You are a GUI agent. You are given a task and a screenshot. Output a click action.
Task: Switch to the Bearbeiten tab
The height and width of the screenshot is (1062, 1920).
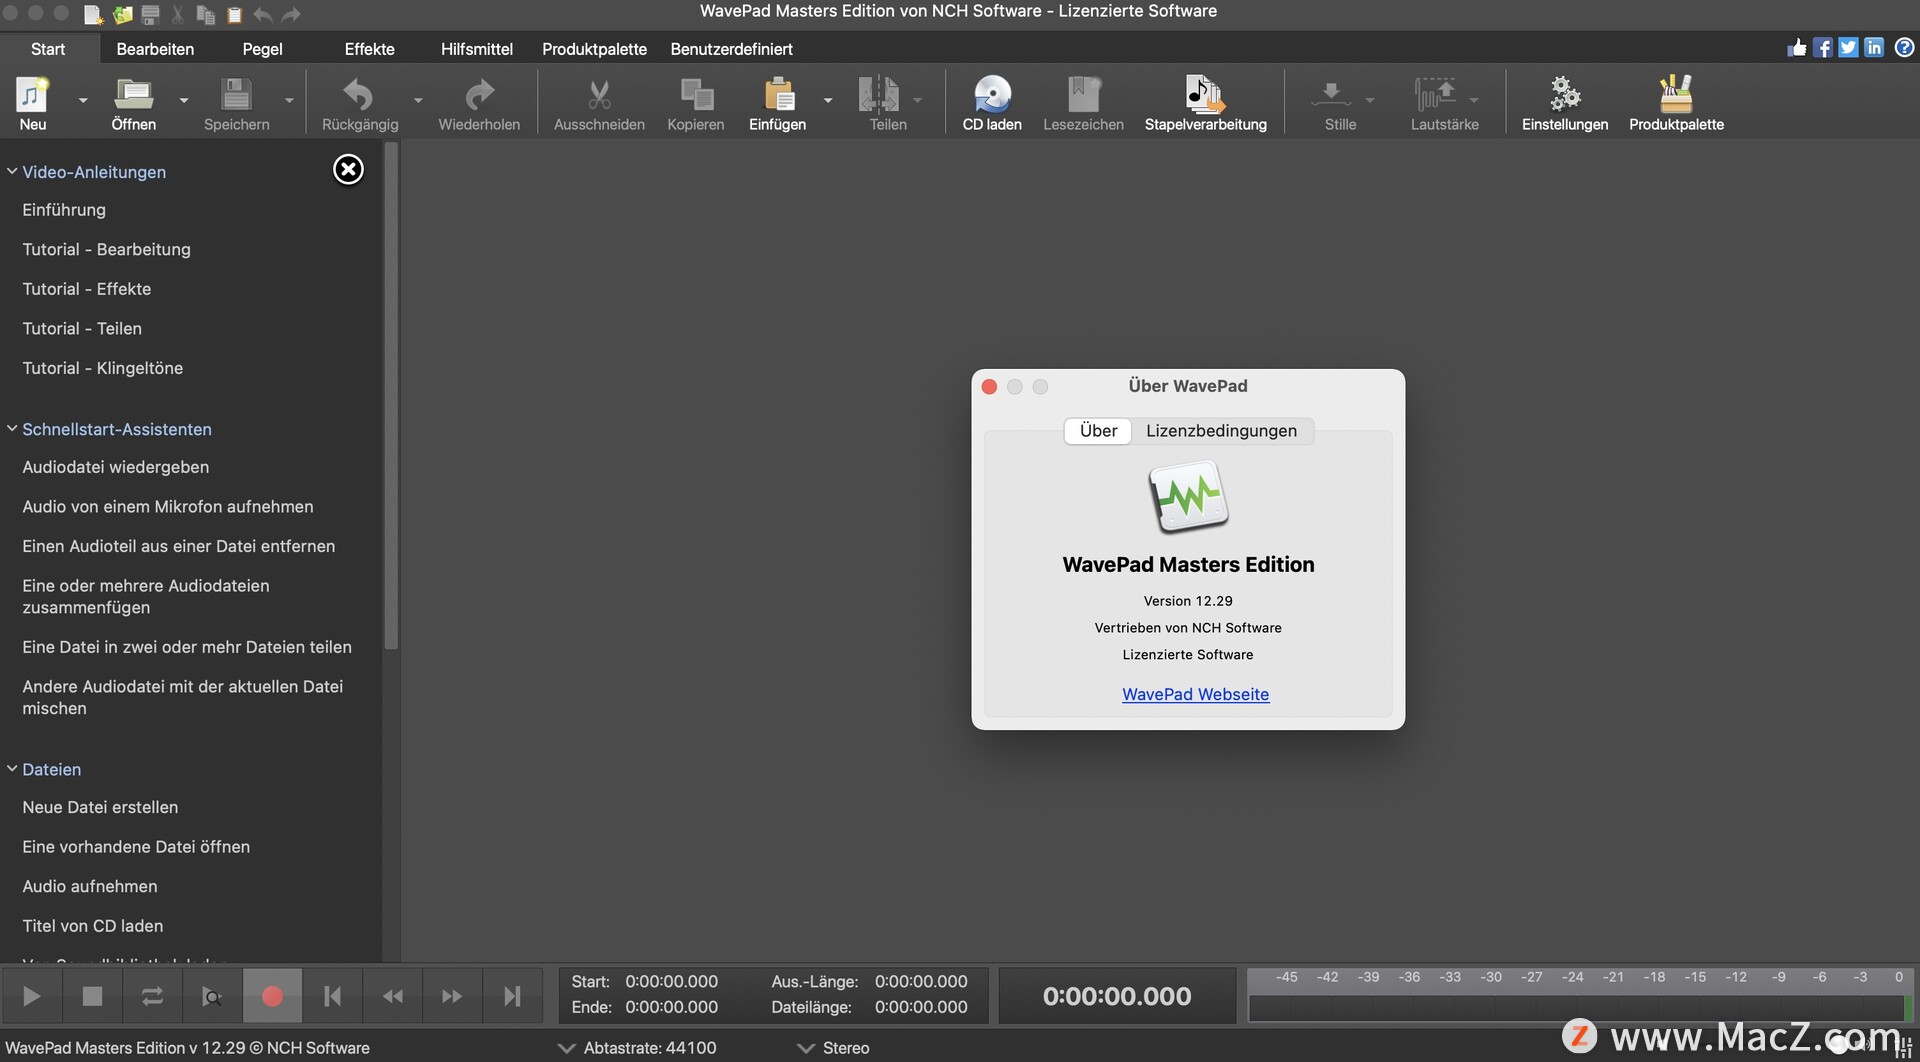tap(155, 49)
